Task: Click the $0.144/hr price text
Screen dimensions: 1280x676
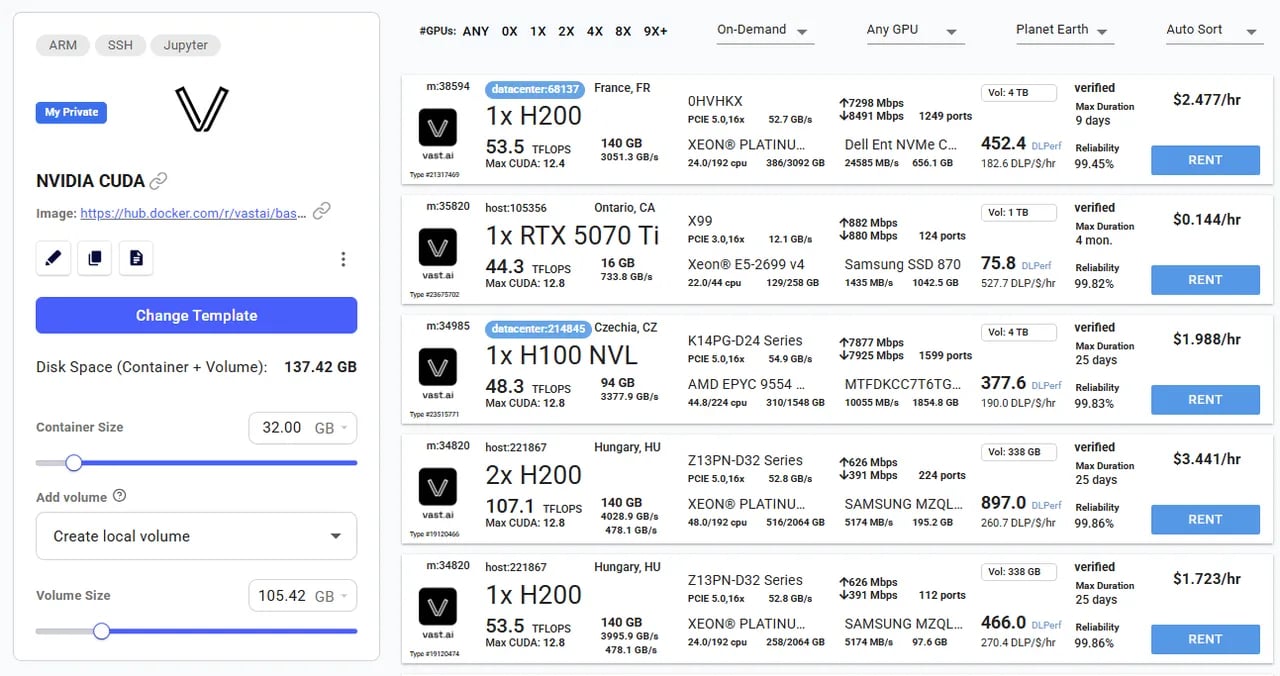Action: click(x=1206, y=220)
